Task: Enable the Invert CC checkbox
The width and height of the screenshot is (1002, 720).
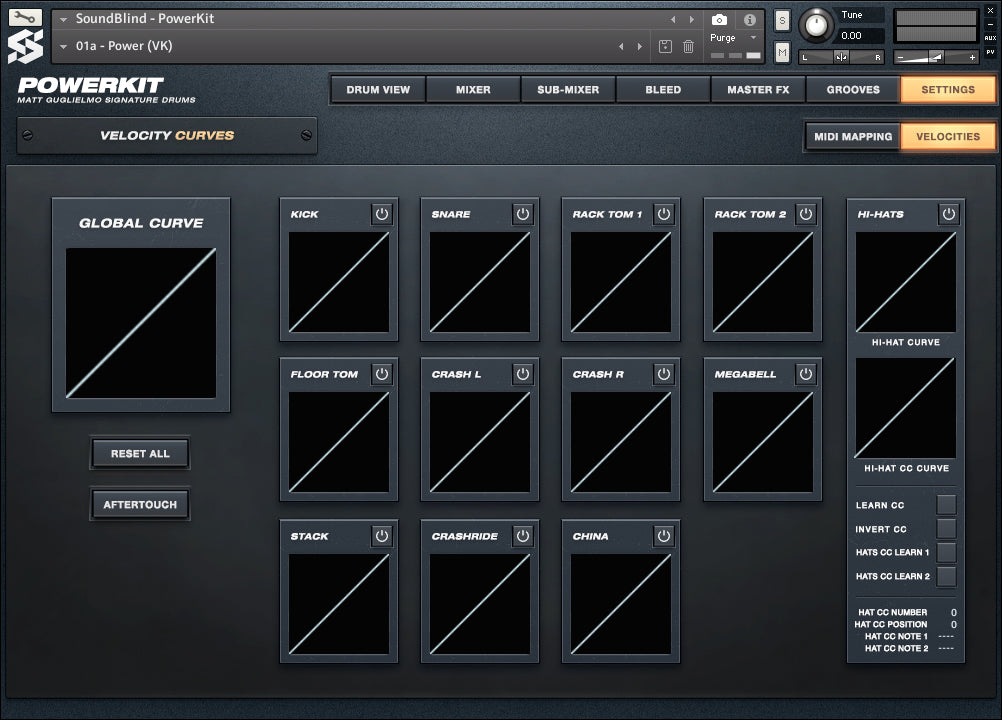Action: pyautogui.click(x=946, y=528)
